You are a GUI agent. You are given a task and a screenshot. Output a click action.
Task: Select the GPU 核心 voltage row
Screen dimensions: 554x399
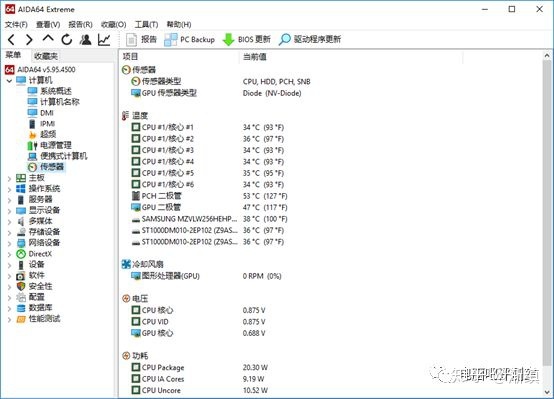(198, 333)
